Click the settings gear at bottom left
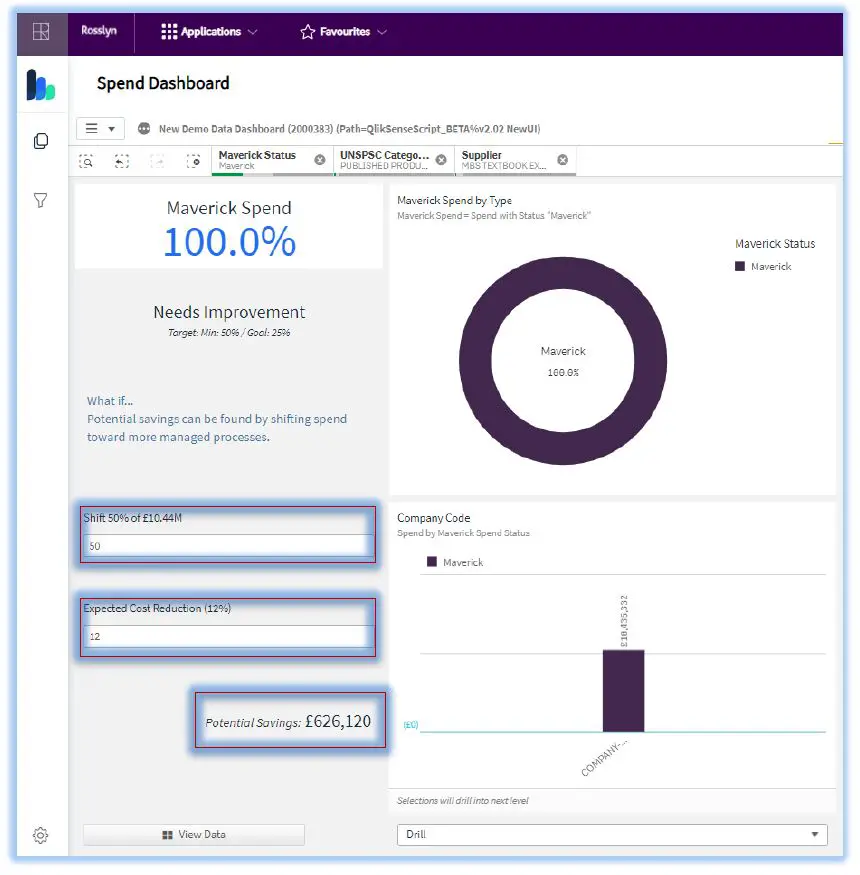 tap(40, 835)
